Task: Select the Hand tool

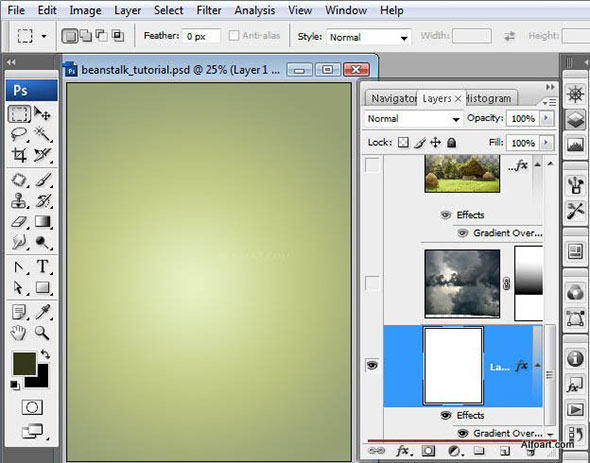Action: pyautogui.click(x=19, y=333)
